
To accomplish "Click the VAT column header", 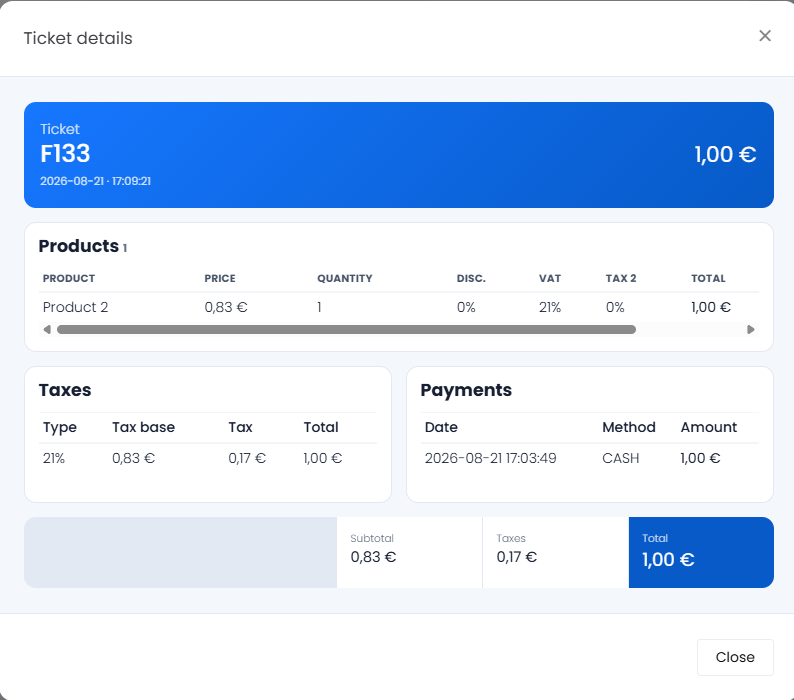I will coord(549,278).
